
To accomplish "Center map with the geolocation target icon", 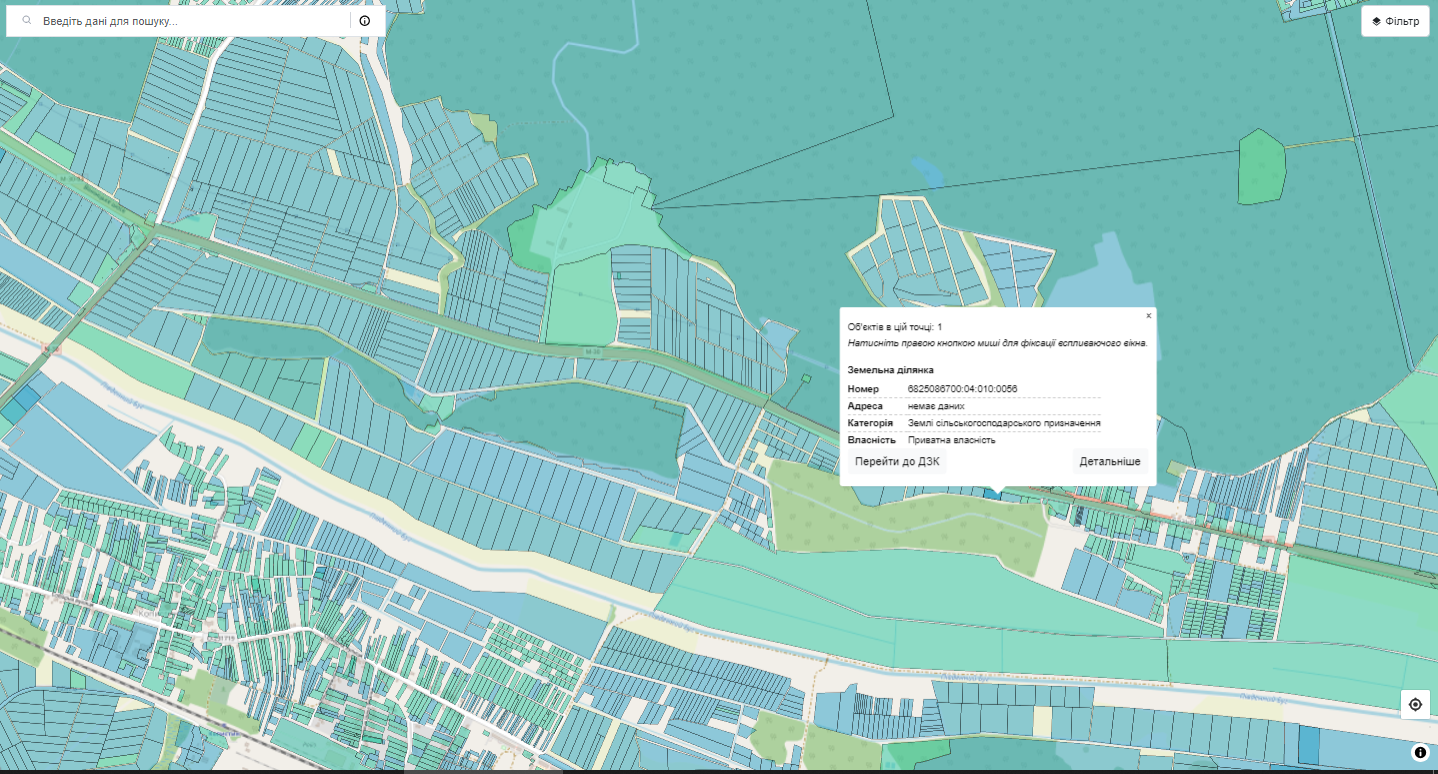I will tap(1415, 704).
